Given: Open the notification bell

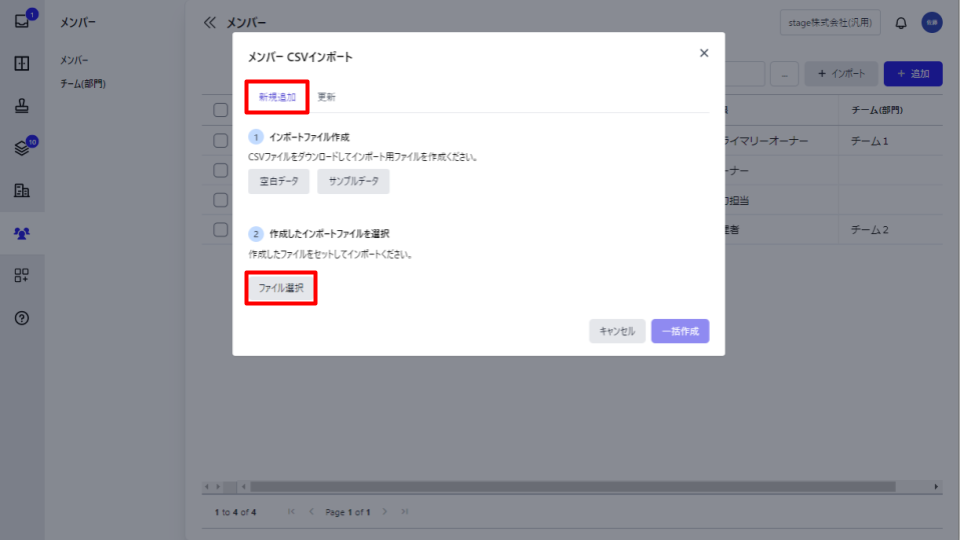Looking at the screenshot, I should [901, 23].
